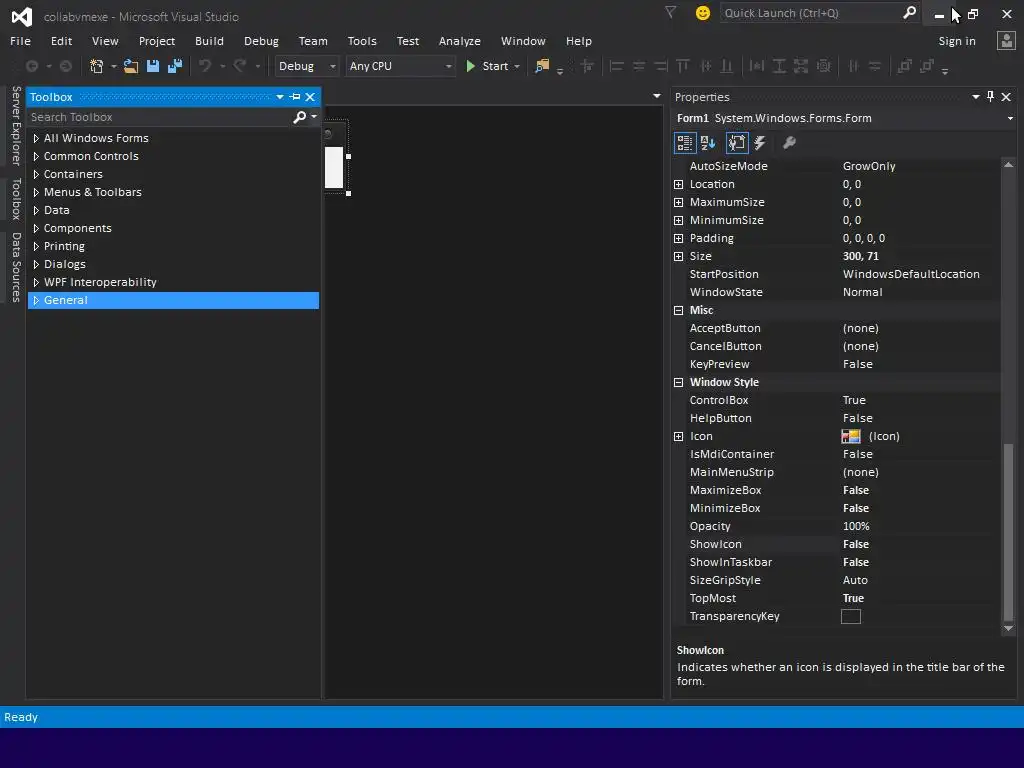Click the Categorized view icon in Properties
Screen dimensions: 1024x768
pyautogui.click(x=684, y=142)
